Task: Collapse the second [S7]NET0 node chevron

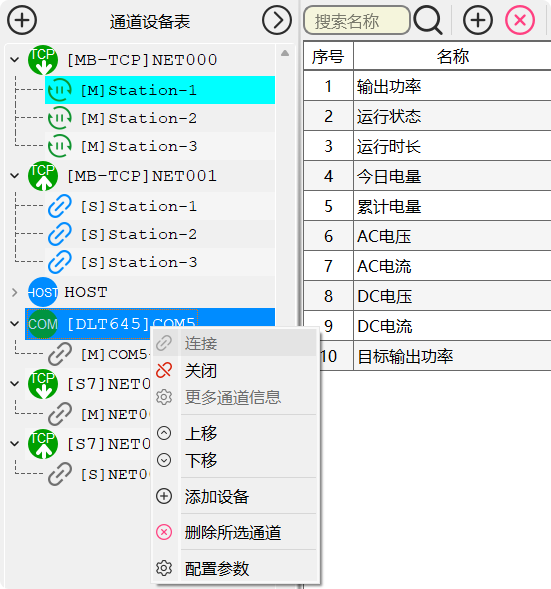Action: tap(15, 444)
